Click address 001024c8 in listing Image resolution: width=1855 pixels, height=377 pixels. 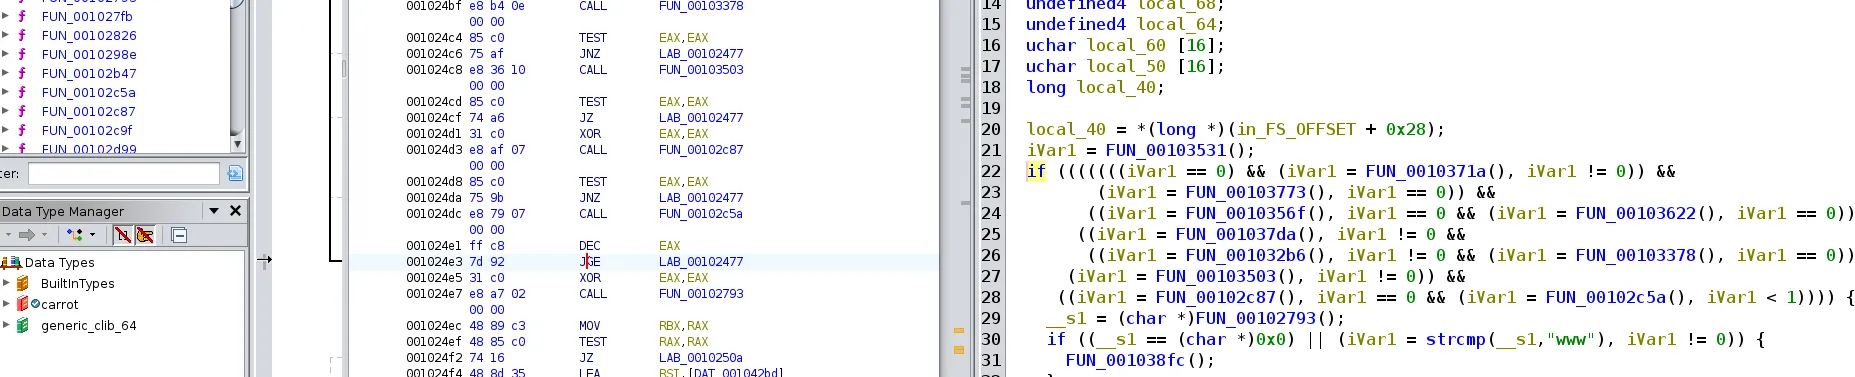(434, 70)
